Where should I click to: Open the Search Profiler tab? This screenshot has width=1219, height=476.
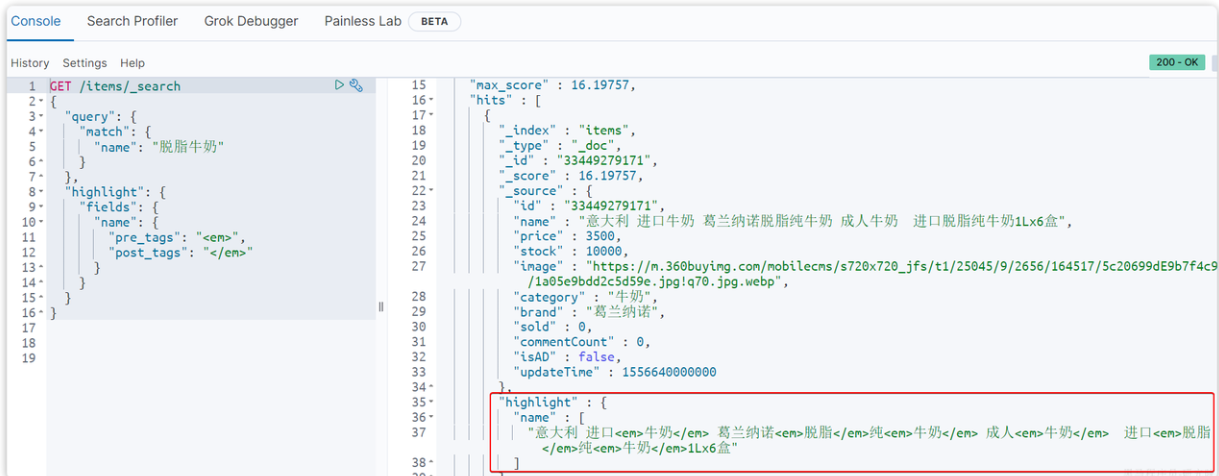(132, 21)
